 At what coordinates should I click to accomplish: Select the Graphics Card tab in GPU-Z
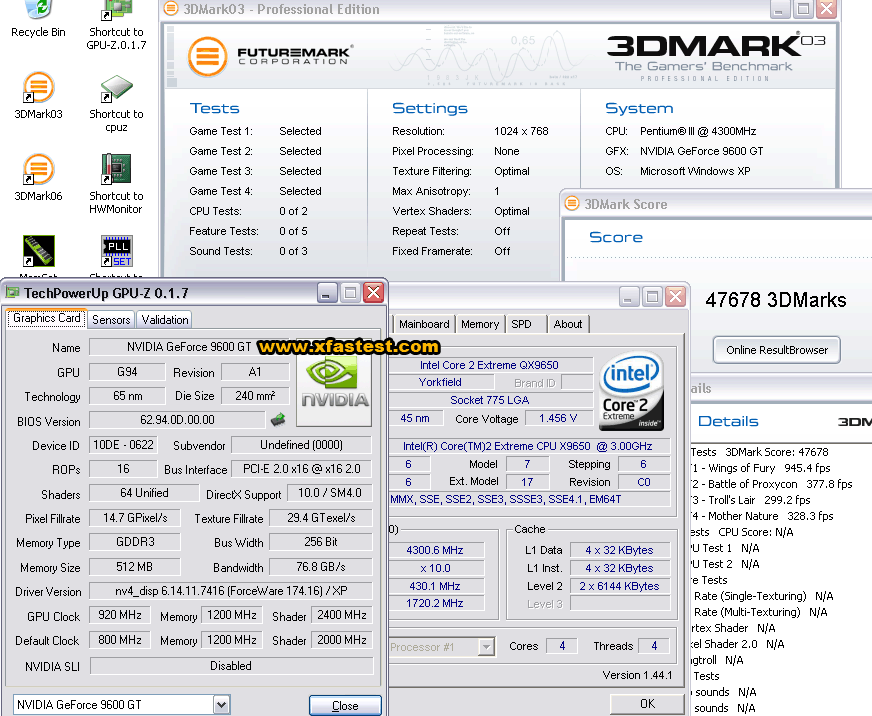click(47, 318)
